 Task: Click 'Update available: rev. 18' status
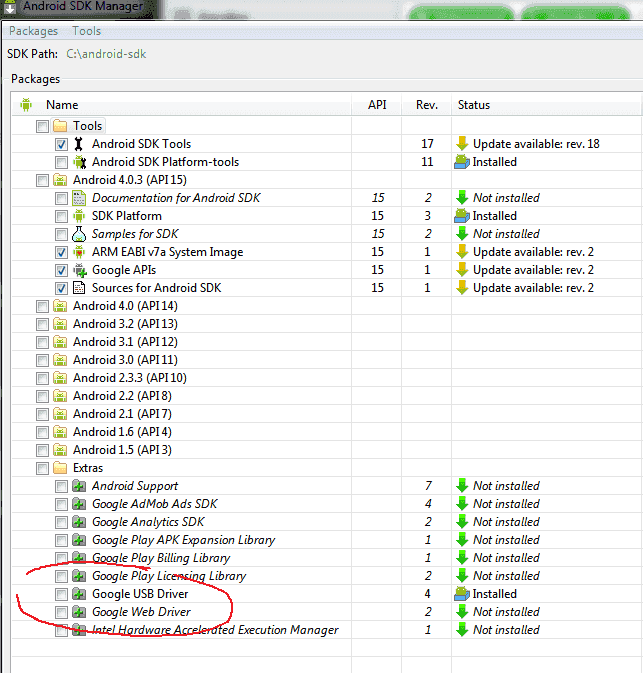[x=536, y=144]
